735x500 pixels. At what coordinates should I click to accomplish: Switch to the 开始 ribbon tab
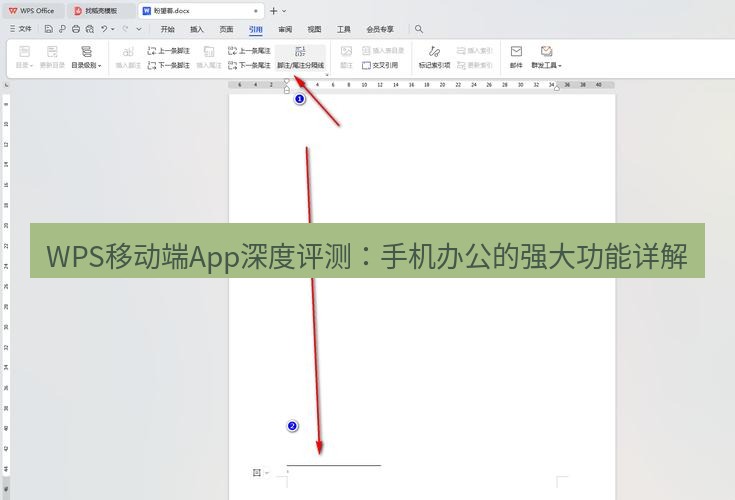point(167,29)
